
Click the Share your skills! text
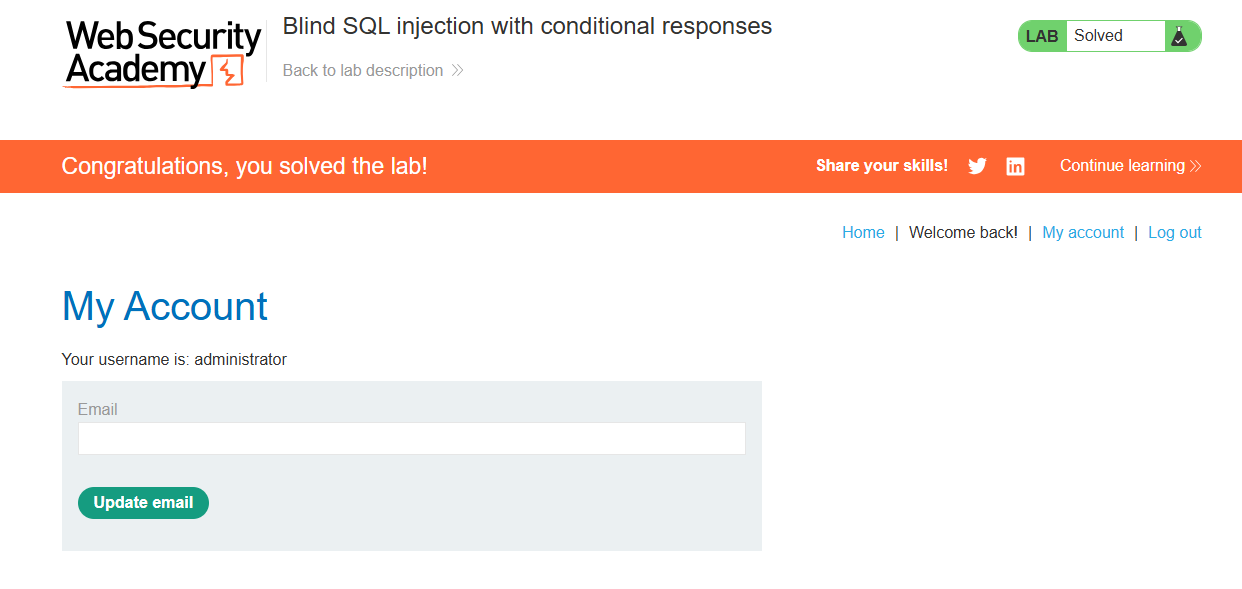882,166
